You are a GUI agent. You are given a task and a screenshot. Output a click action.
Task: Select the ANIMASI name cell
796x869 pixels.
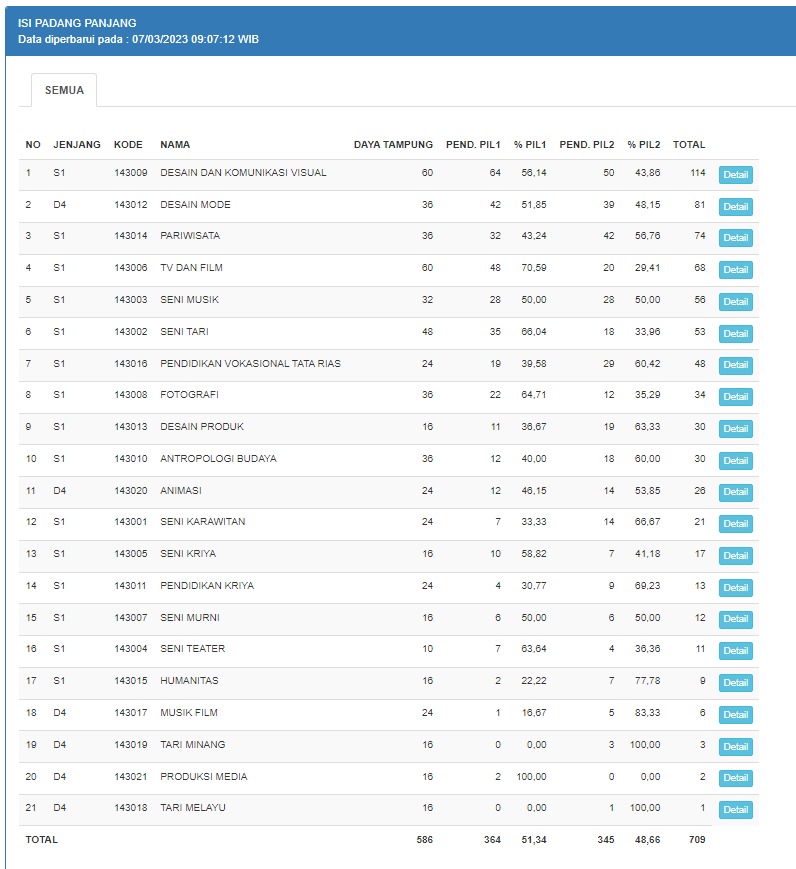coord(181,490)
